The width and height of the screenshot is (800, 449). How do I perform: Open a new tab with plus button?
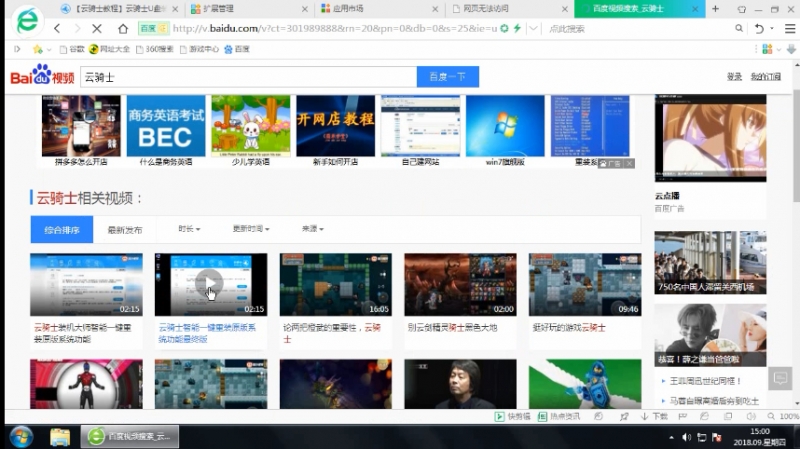715,9
